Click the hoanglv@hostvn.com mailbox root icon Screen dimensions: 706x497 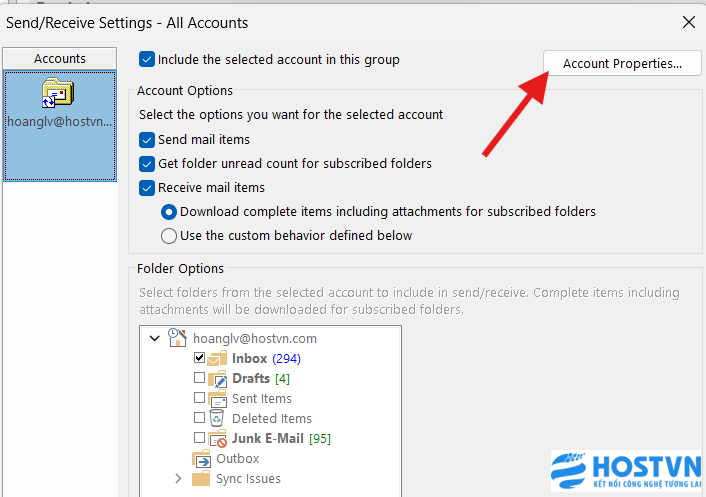(179, 338)
